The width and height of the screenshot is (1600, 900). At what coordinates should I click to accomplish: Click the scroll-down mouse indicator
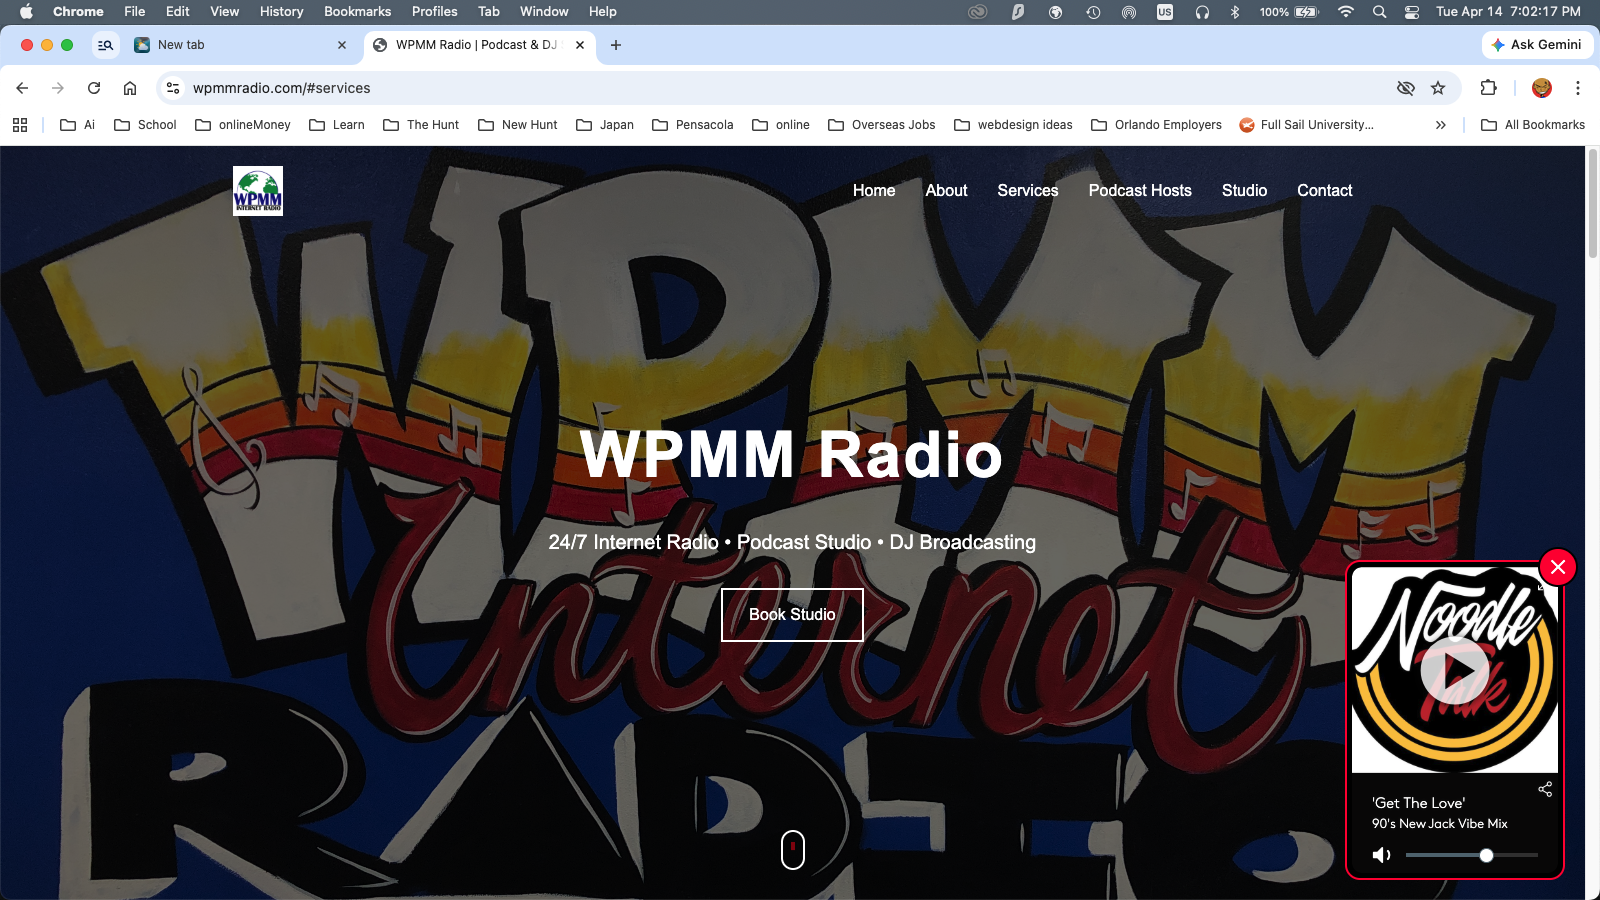793,850
